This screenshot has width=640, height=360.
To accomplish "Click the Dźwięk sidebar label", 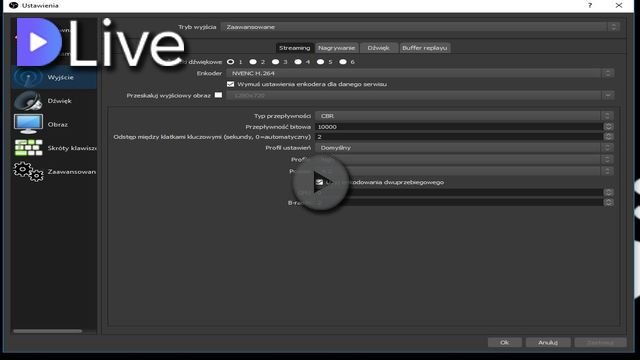I will [x=60, y=101].
